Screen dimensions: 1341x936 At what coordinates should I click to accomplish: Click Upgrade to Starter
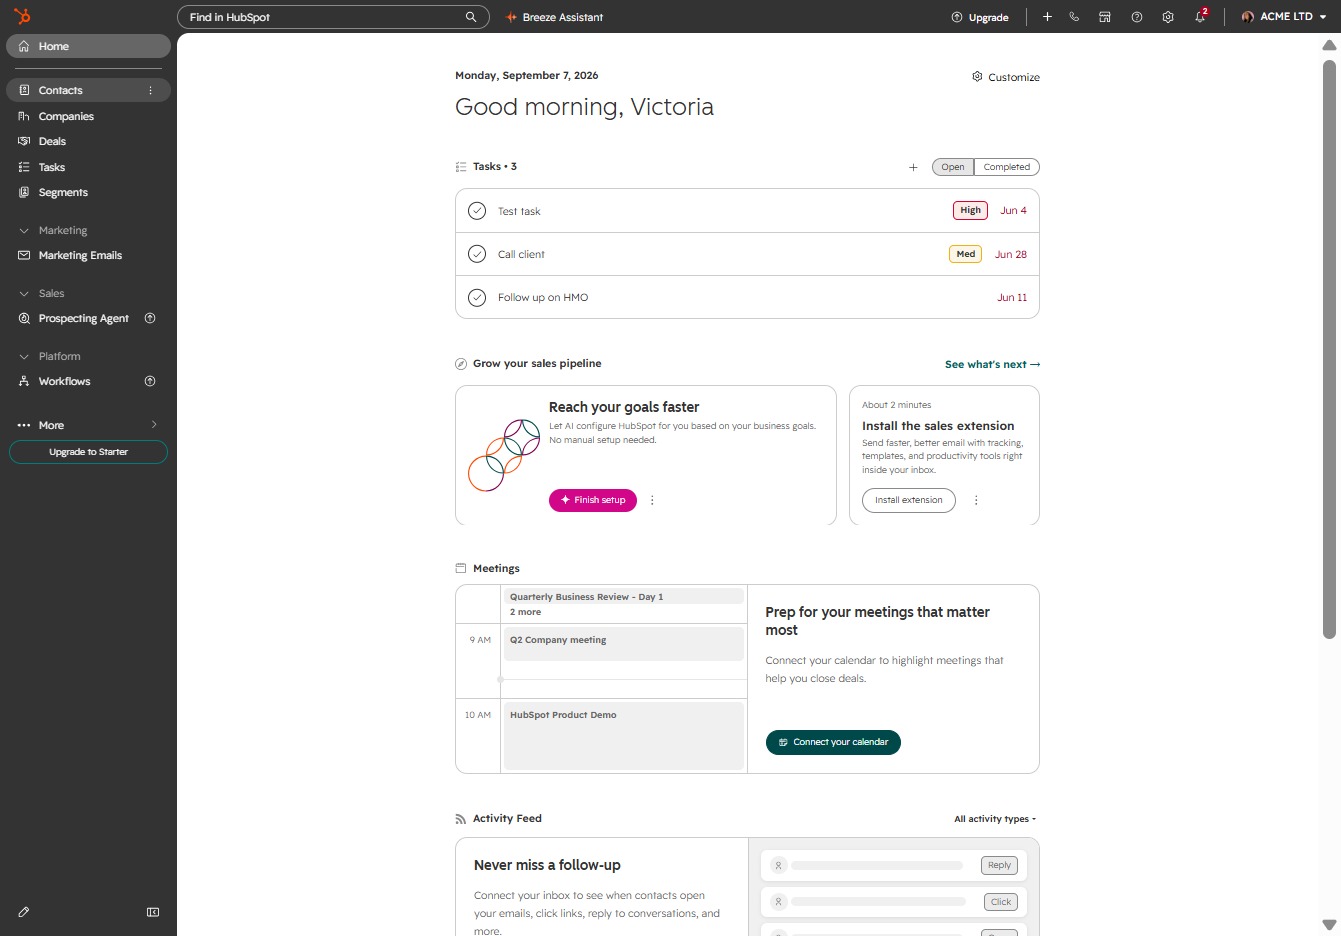pyautogui.click(x=88, y=452)
